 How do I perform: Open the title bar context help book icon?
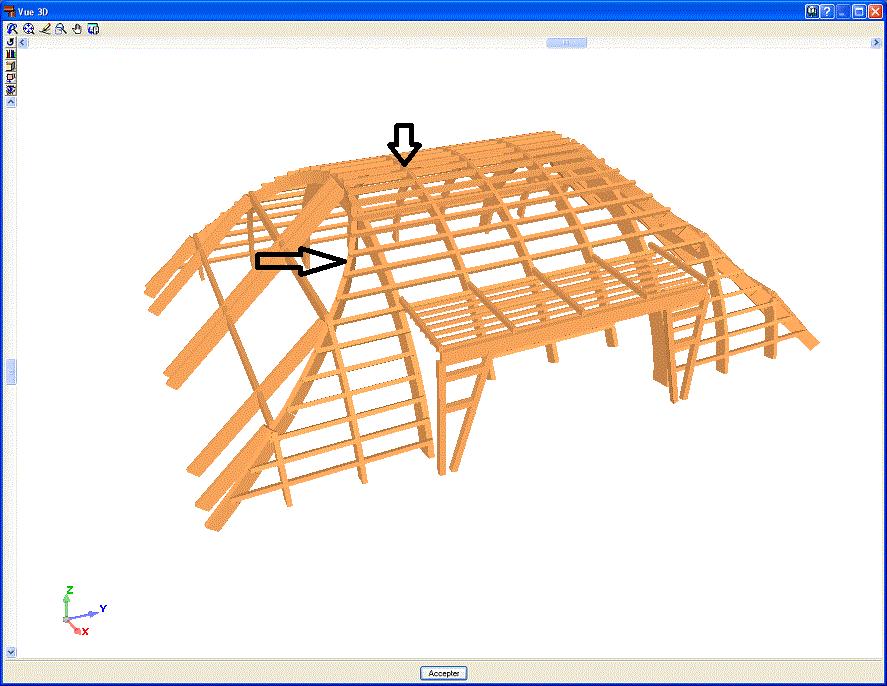pos(812,11)
